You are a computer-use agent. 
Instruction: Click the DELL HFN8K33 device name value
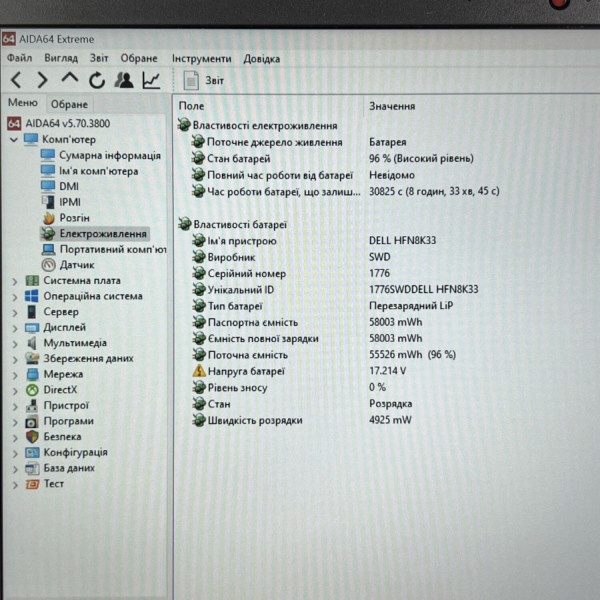click(403, 240)
